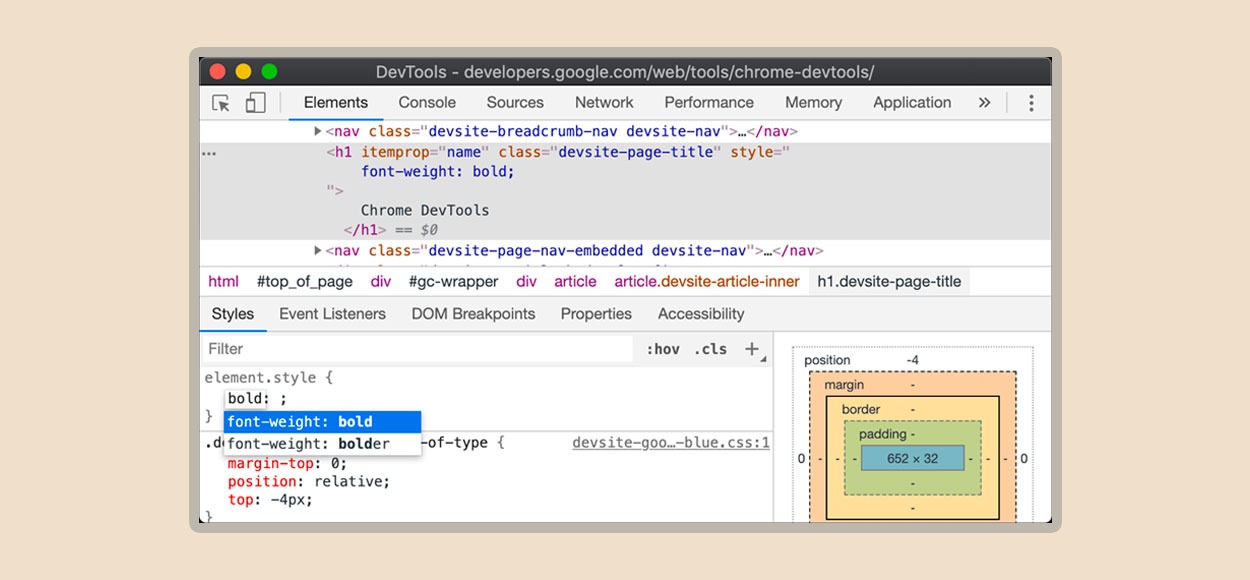Image resolution: width=1250 pixels, height=580 pixels.
Task: Click the "Chrome DevTools" text node
Action: pyautogui.click(x=425, y=211)
